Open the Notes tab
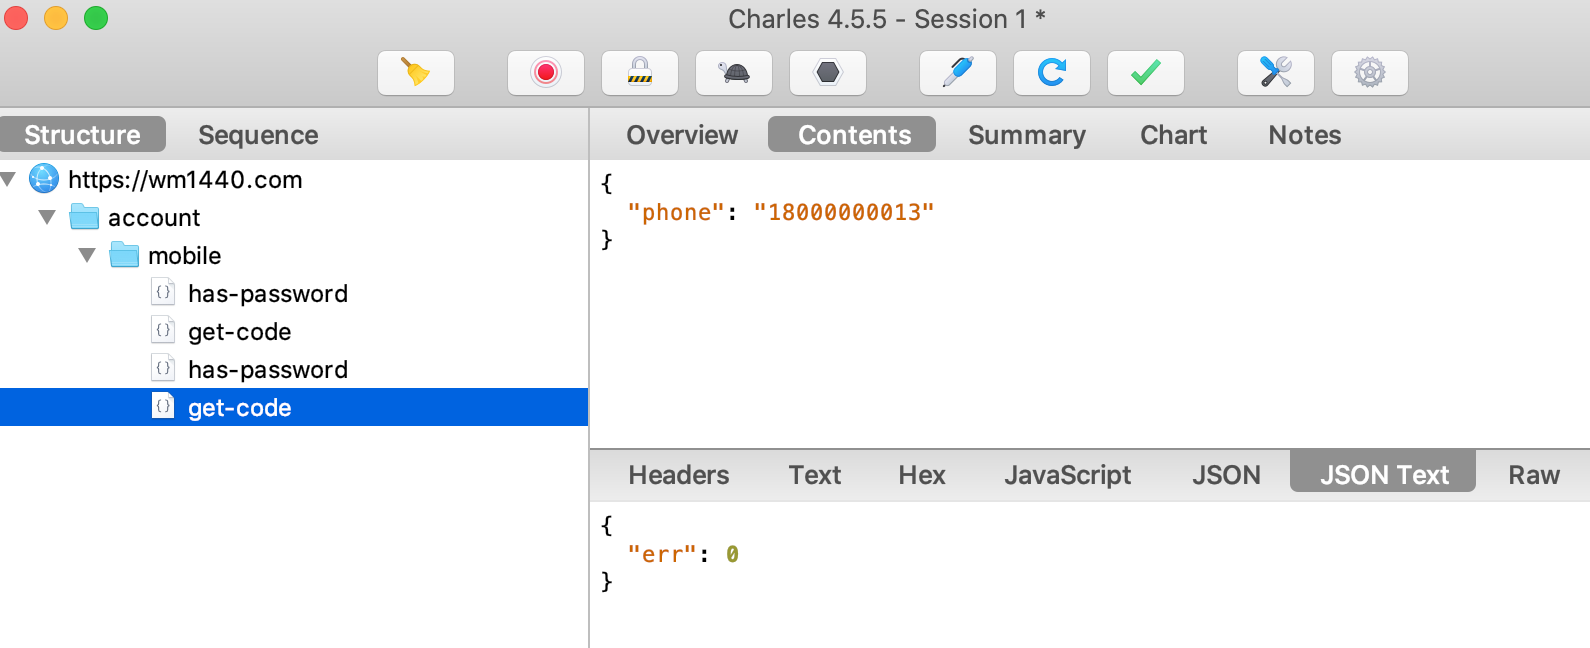 point(1305,135)
